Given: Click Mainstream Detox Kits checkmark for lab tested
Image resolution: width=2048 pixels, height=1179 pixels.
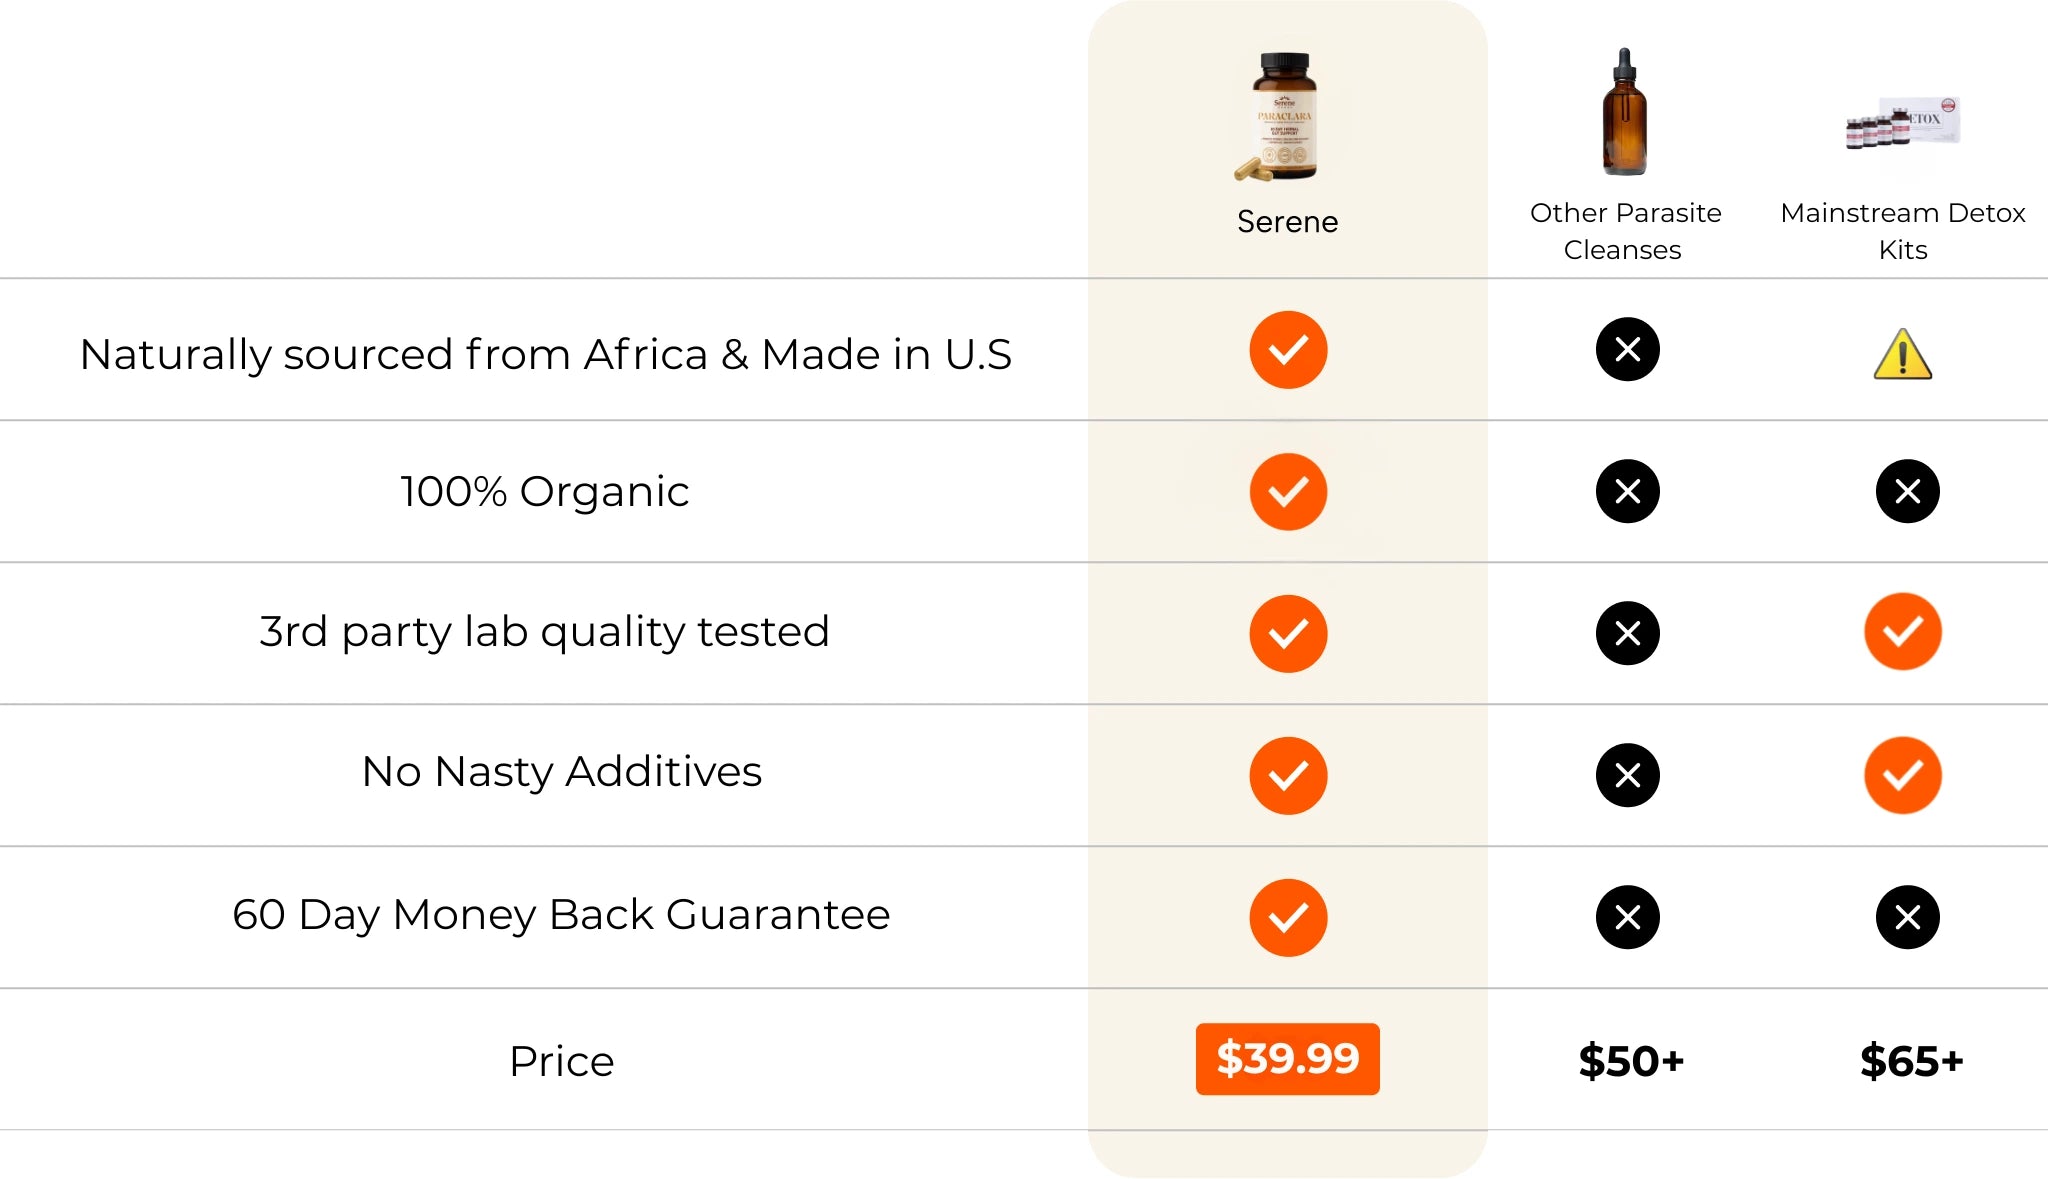Looking at the screenshot, I should click(1902, 632).
